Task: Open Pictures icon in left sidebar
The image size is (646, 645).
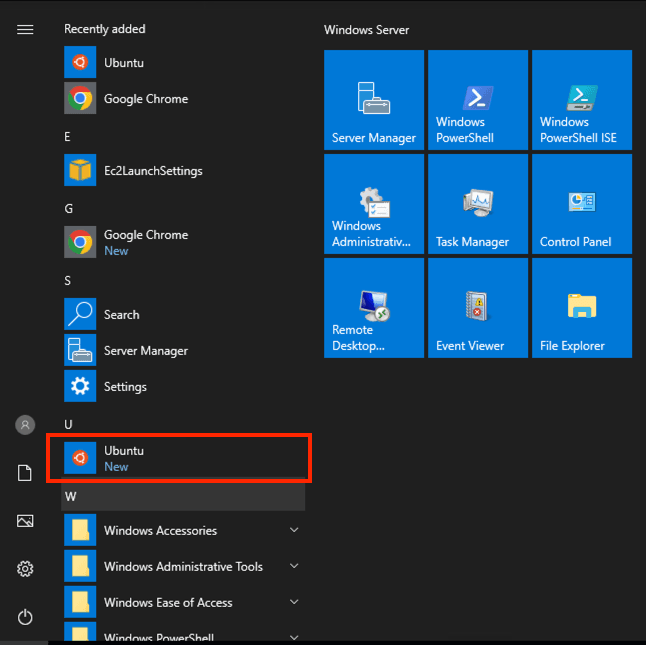Action: 25,521
